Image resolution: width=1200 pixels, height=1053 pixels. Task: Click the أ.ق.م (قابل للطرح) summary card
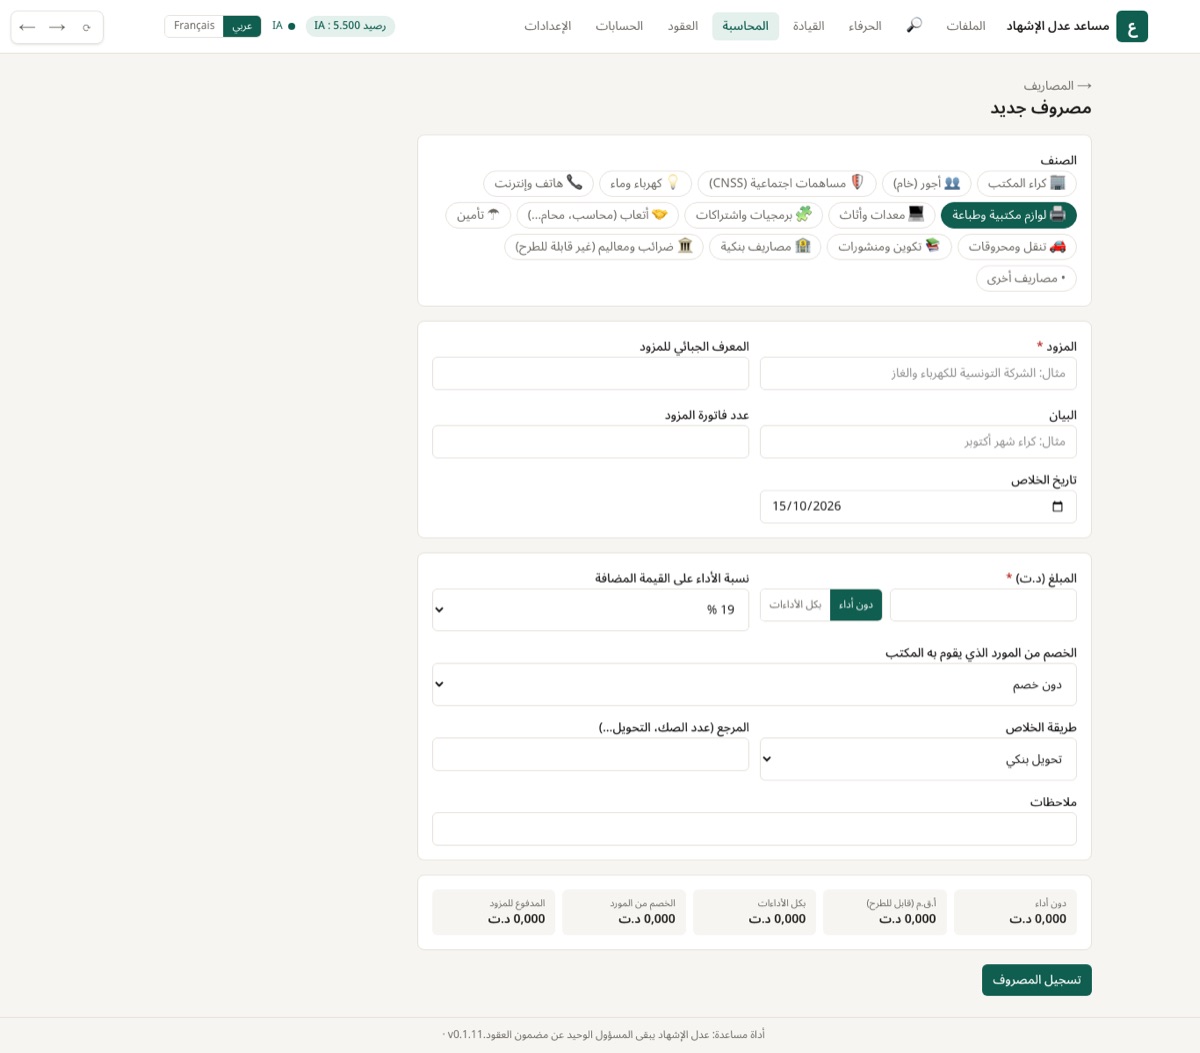tap(885, 912)
